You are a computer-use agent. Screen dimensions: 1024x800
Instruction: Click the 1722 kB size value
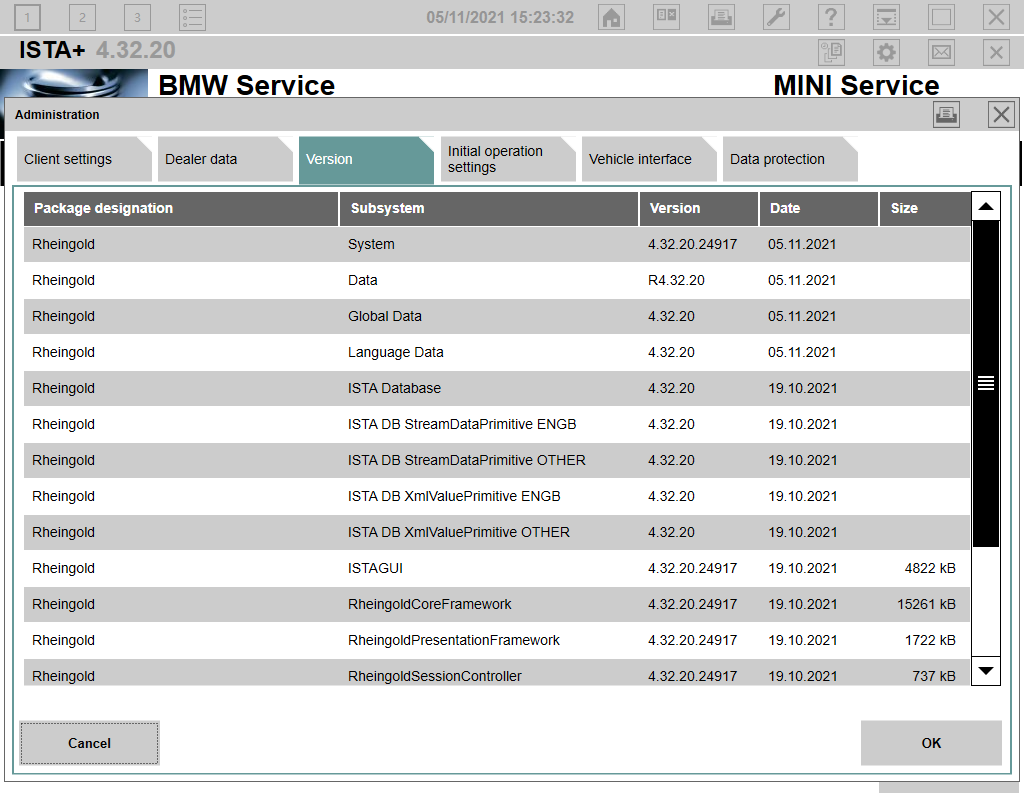(x=930, y=640)
